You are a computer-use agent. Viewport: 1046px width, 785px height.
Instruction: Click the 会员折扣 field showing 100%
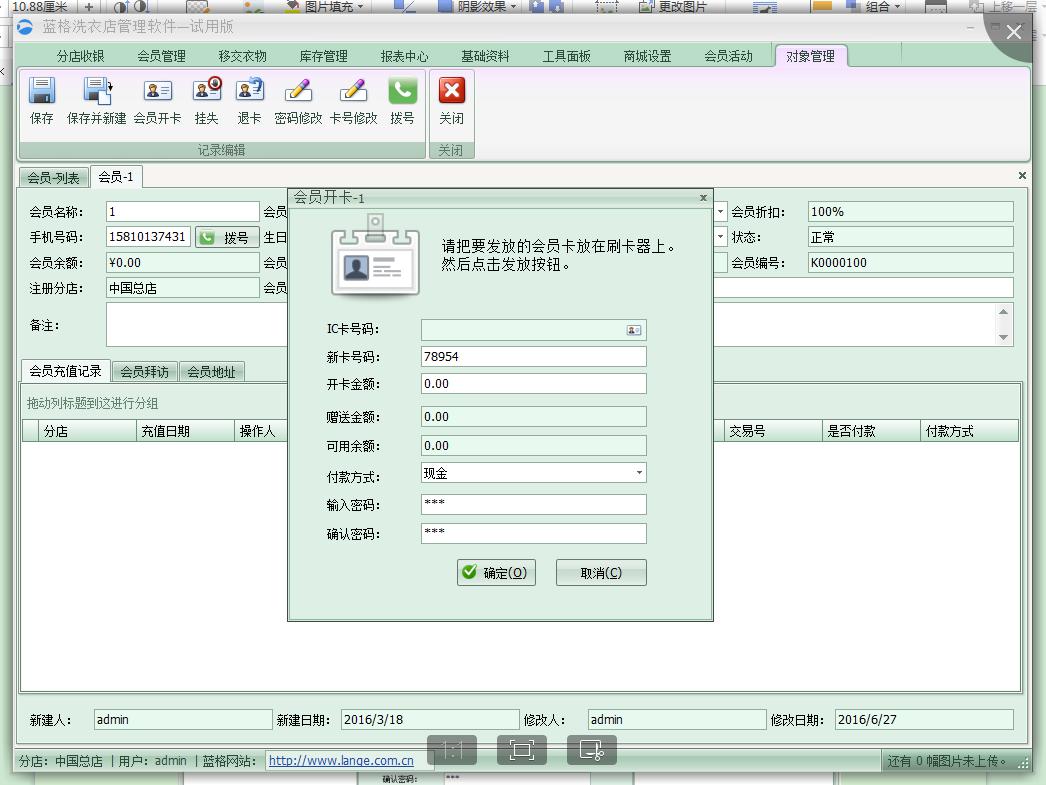pos(911,211)
